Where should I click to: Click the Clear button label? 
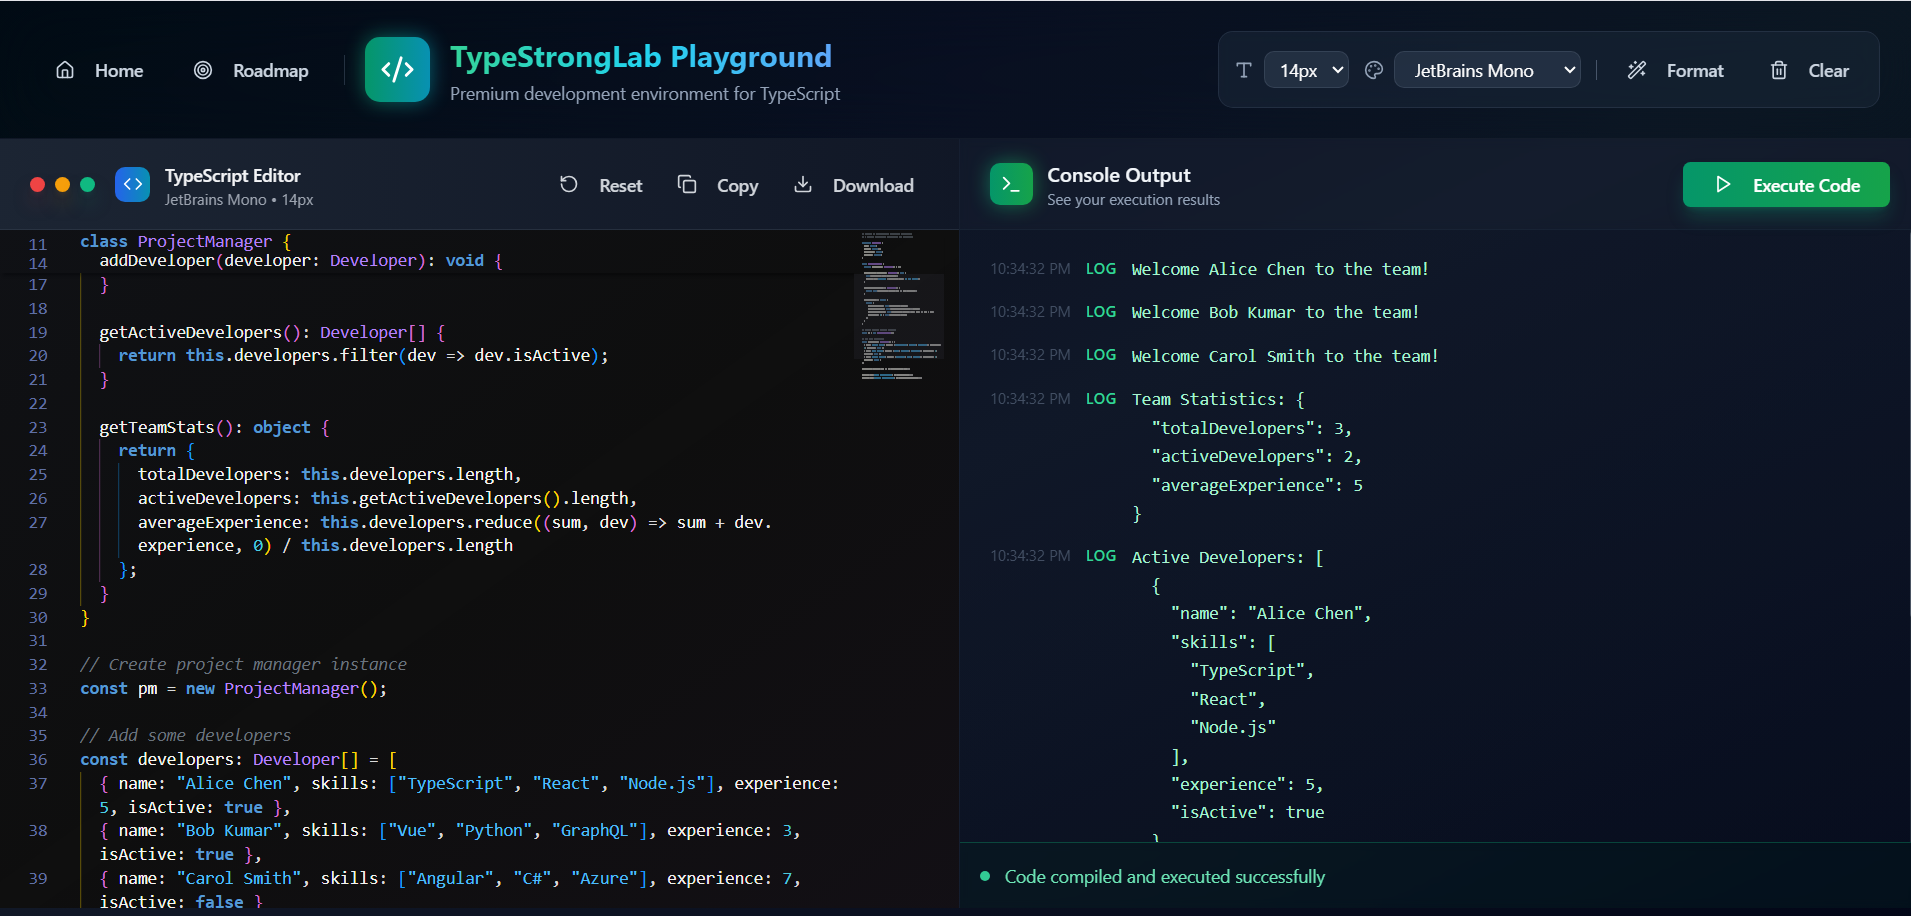click(1828, 71)
